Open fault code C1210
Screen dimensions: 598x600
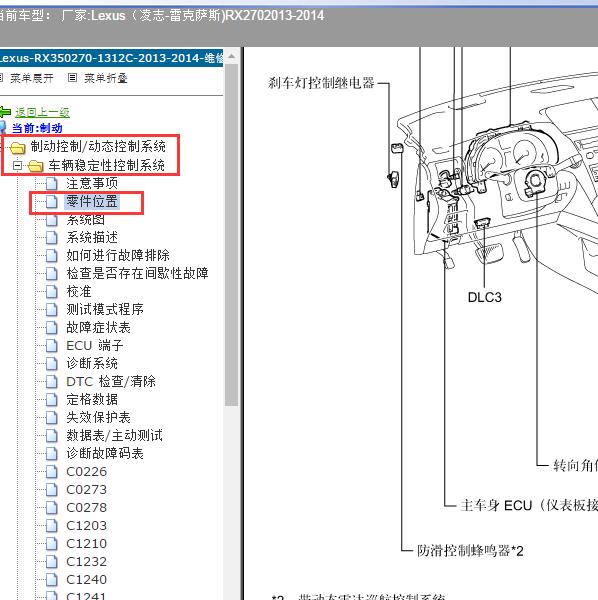[x=86, y=543]
